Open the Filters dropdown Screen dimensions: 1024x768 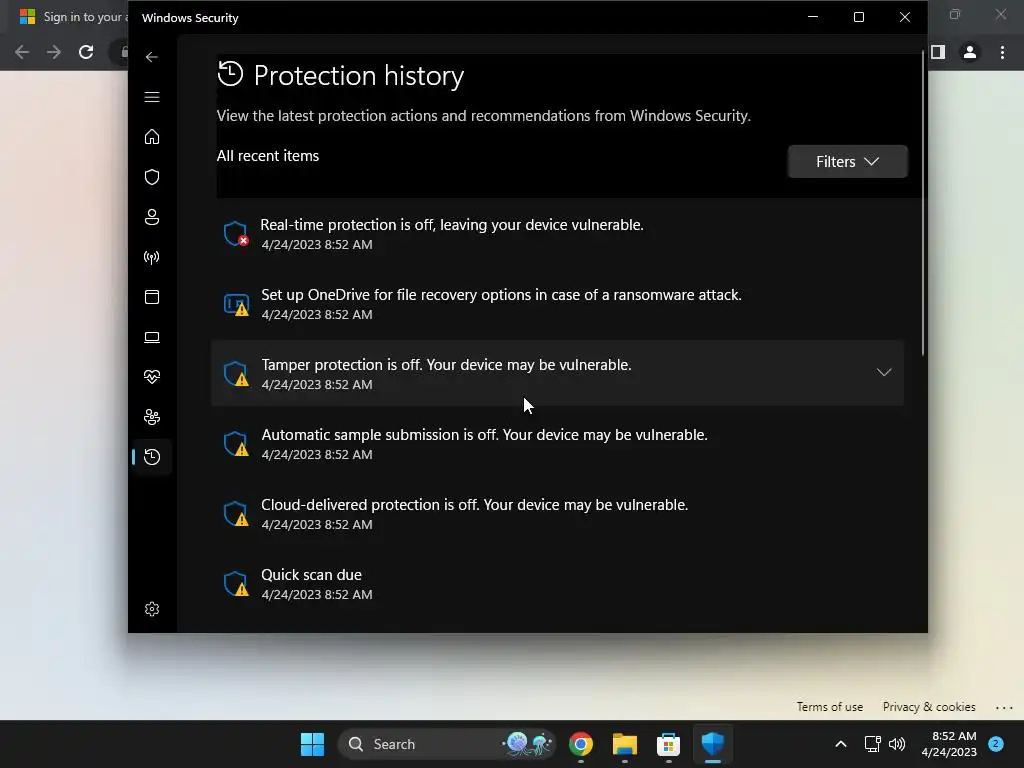click(847, 161)
